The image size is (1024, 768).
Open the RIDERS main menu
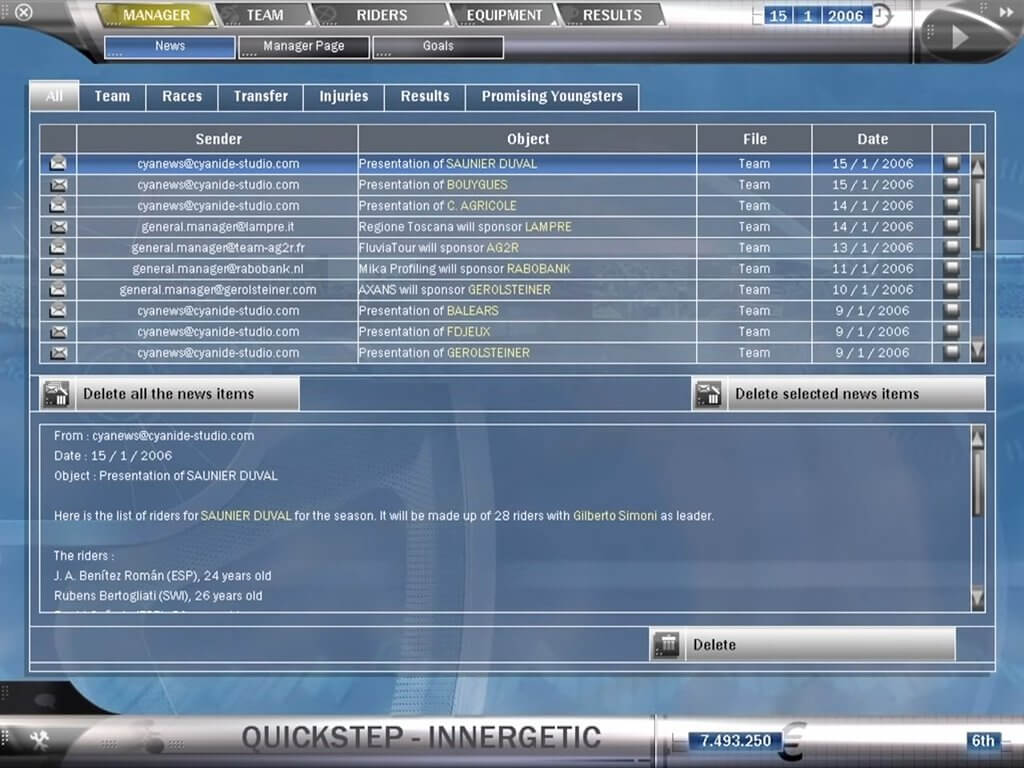[x=381, y=15]
